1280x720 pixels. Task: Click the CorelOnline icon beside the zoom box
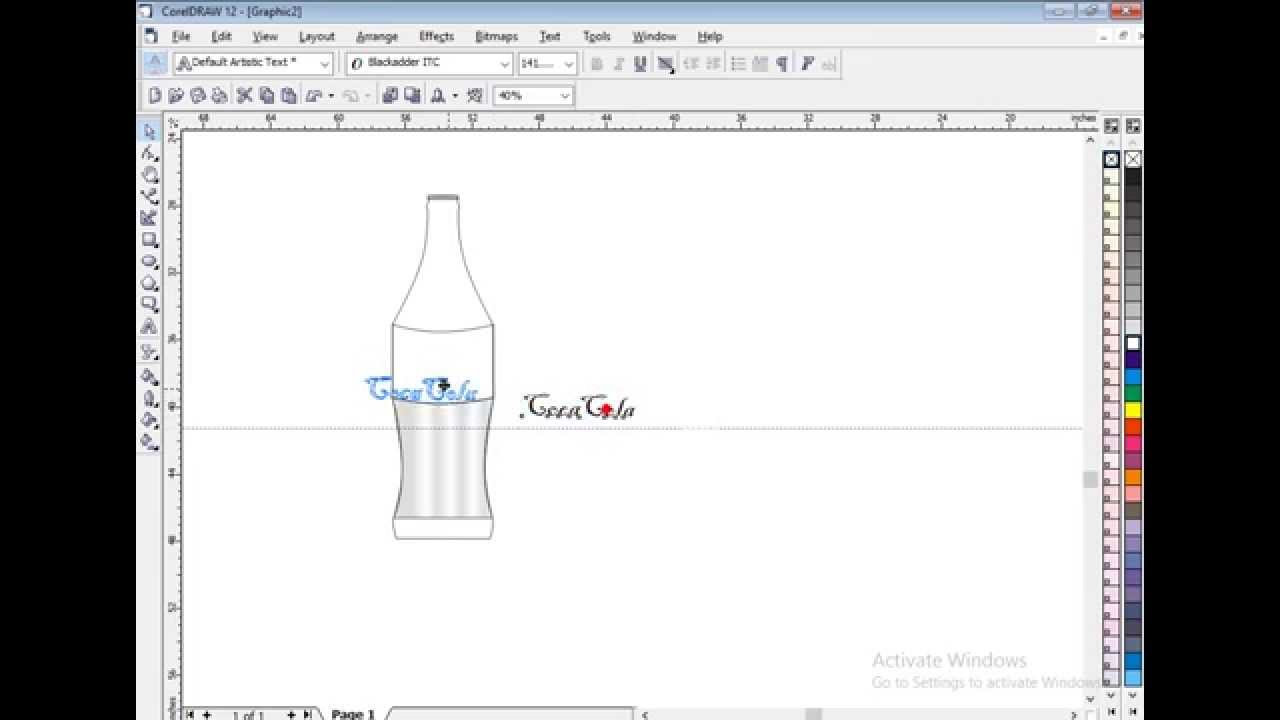pos(475,96)
